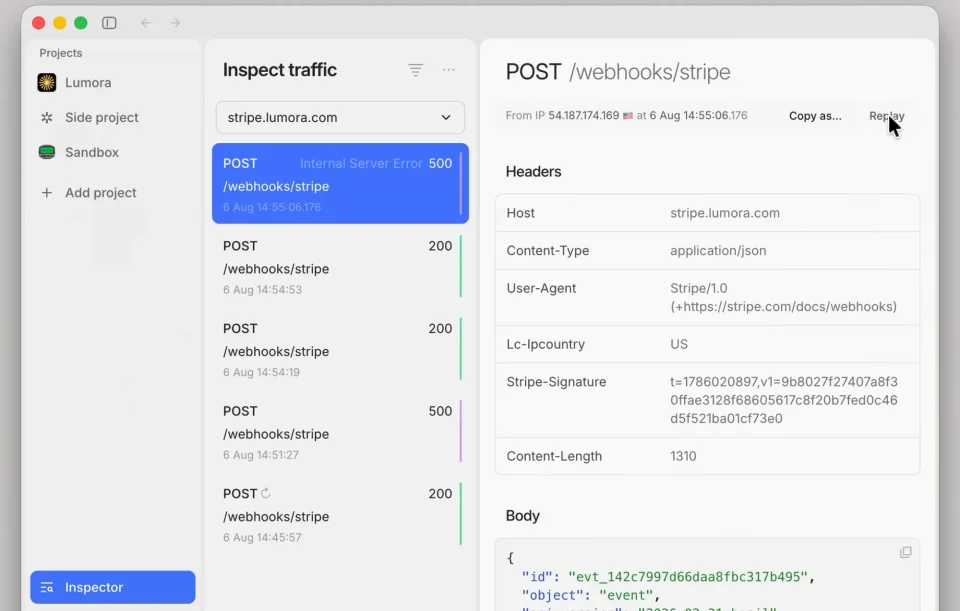This screenshot has width=960, height=611.
Task: Click the Content-Length value 1310
Action: point(683,456)
